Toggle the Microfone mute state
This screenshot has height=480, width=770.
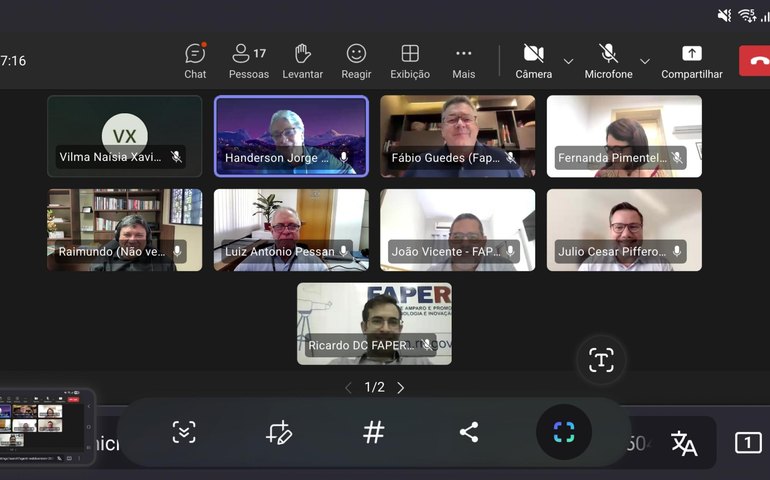608,60
